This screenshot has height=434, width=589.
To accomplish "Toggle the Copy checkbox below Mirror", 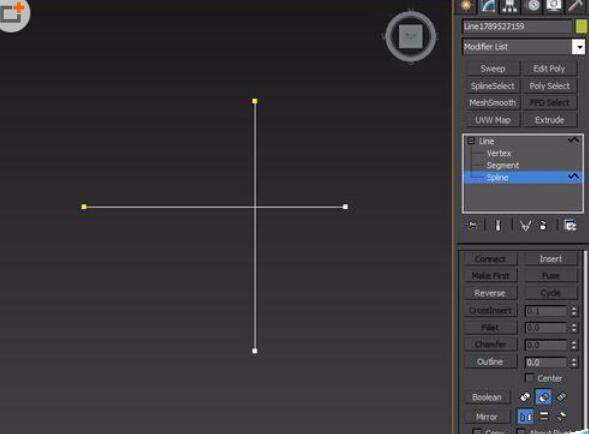I will click(477, 431).
